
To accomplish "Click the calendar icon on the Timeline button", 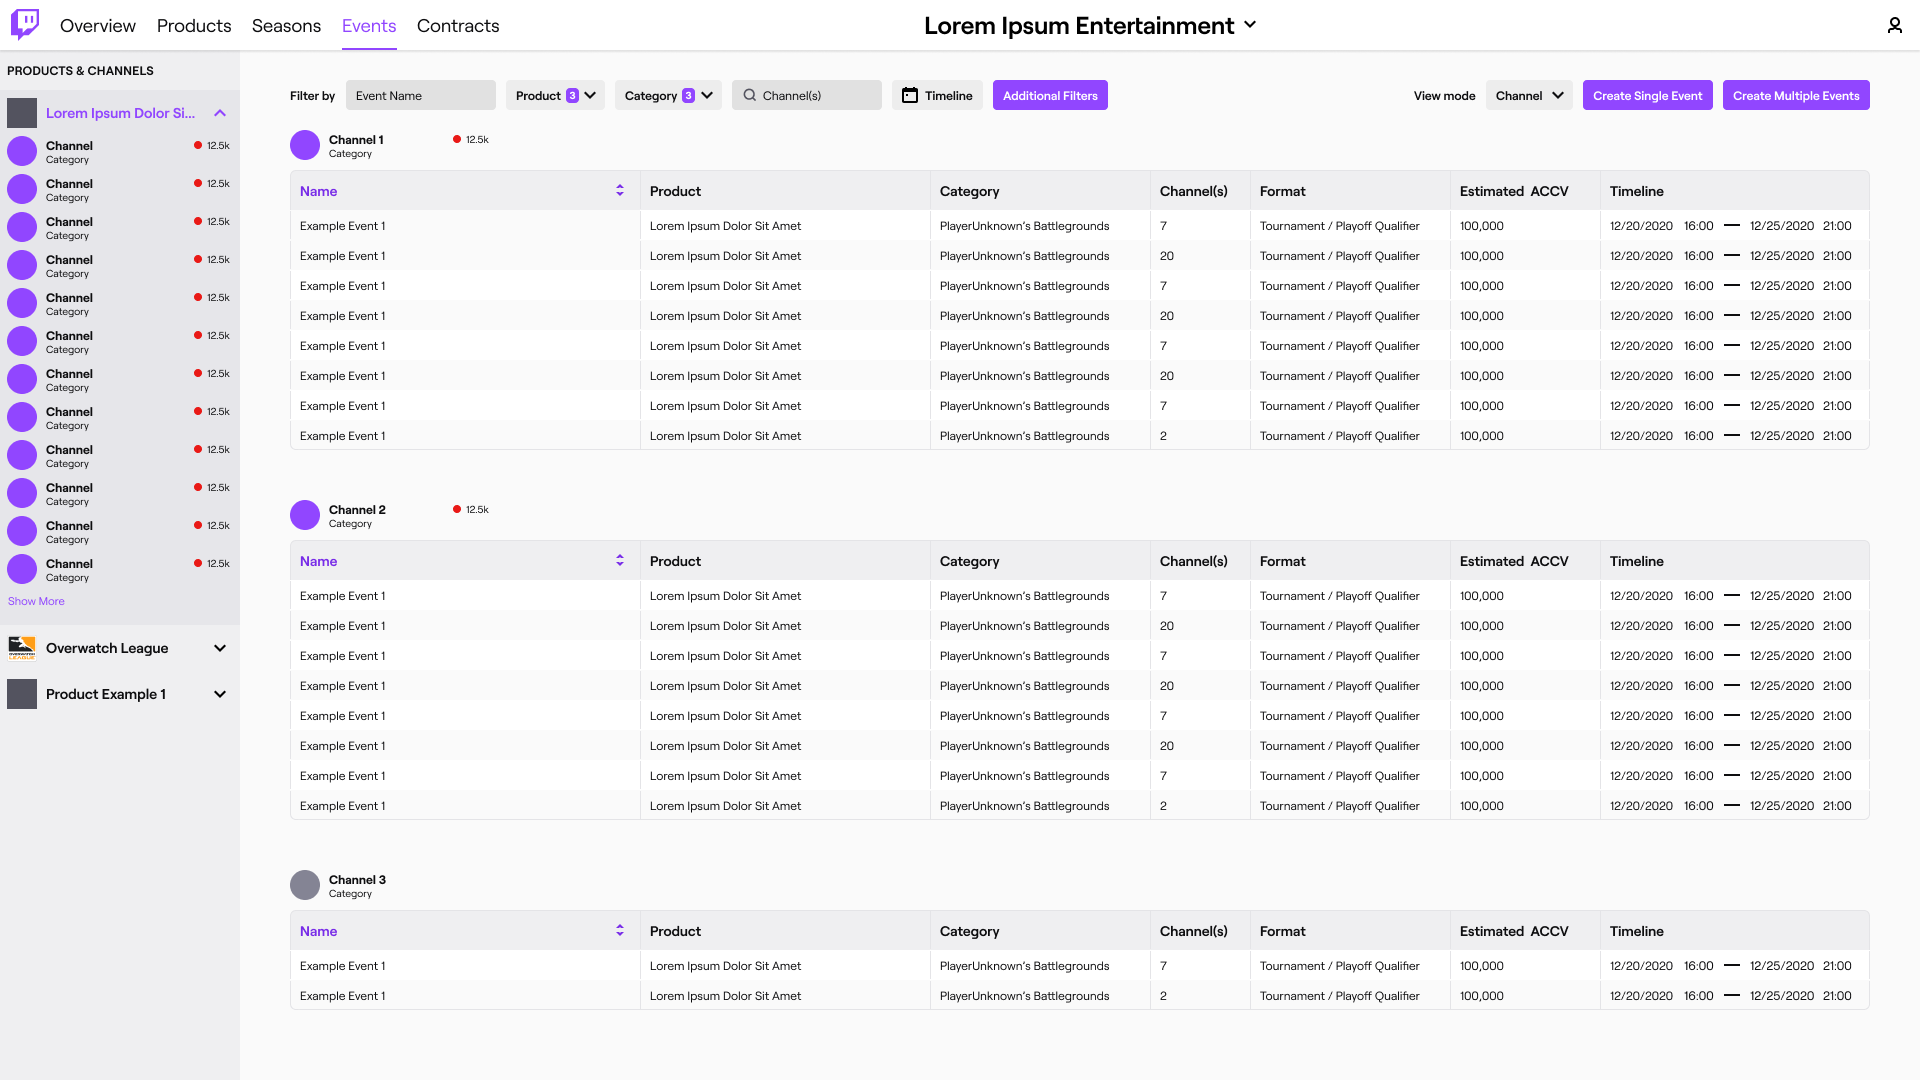I will pos(909,95).
